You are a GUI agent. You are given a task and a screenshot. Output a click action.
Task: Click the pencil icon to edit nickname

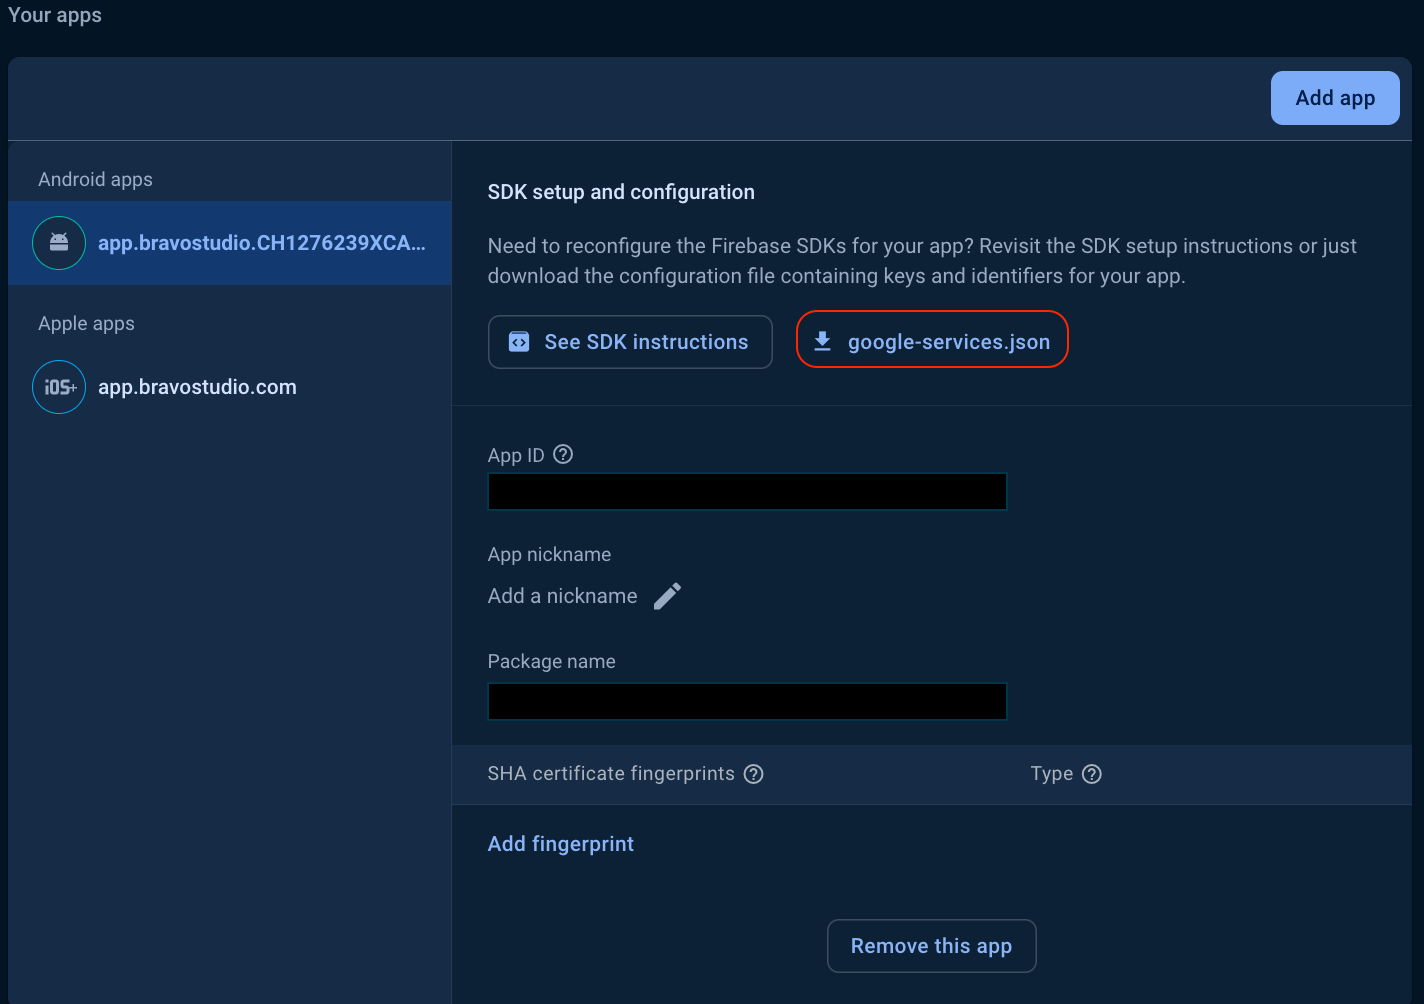667,596
